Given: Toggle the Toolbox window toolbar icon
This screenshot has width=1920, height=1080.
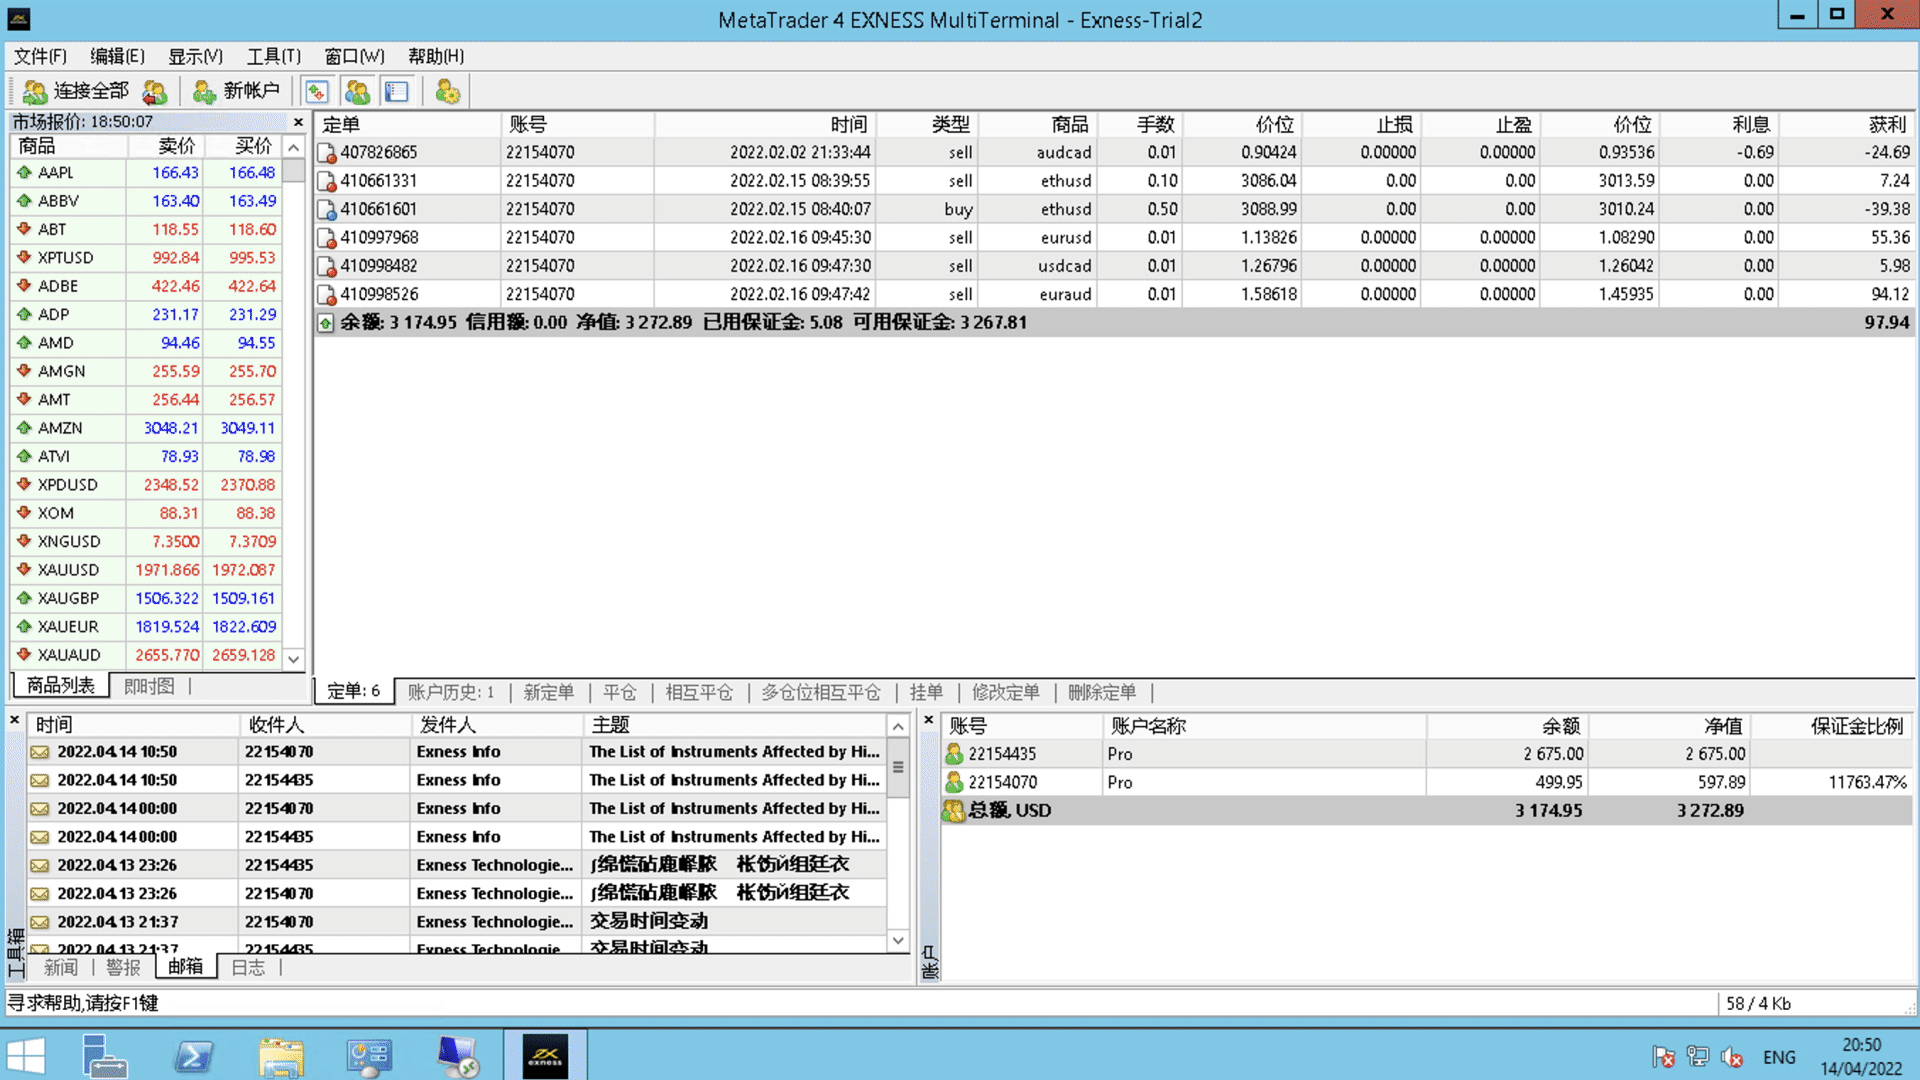Looking at the screenshot, I should (397, 92).
